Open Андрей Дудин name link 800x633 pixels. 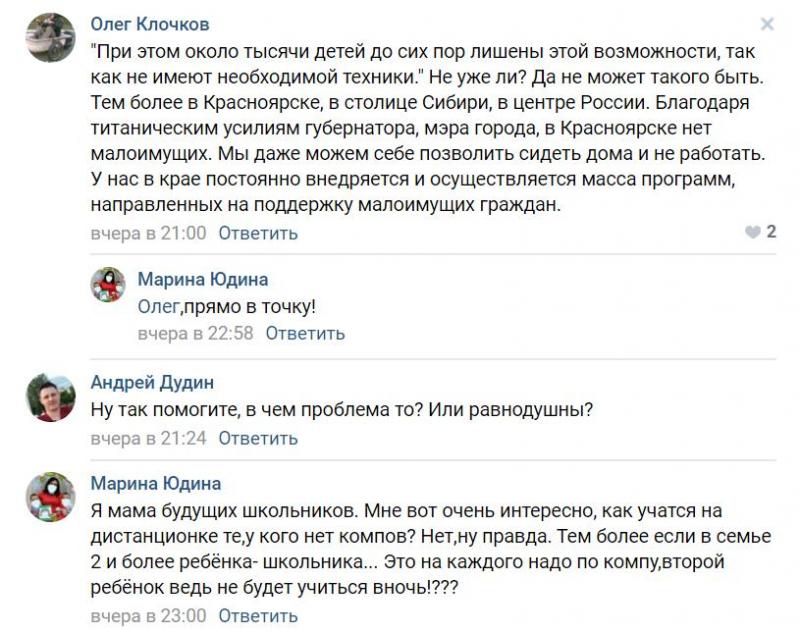click(152, 382)
